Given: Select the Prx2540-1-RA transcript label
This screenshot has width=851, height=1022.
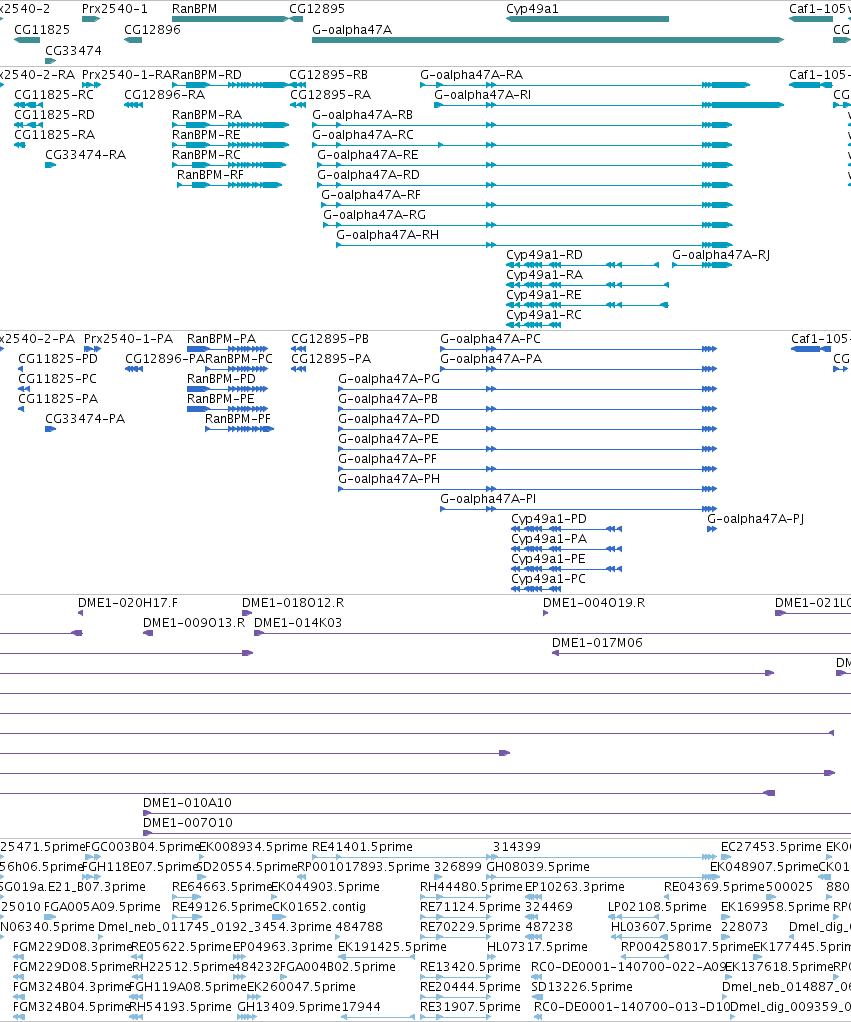Looking at the screenshot, I should [x=126, y=74].
